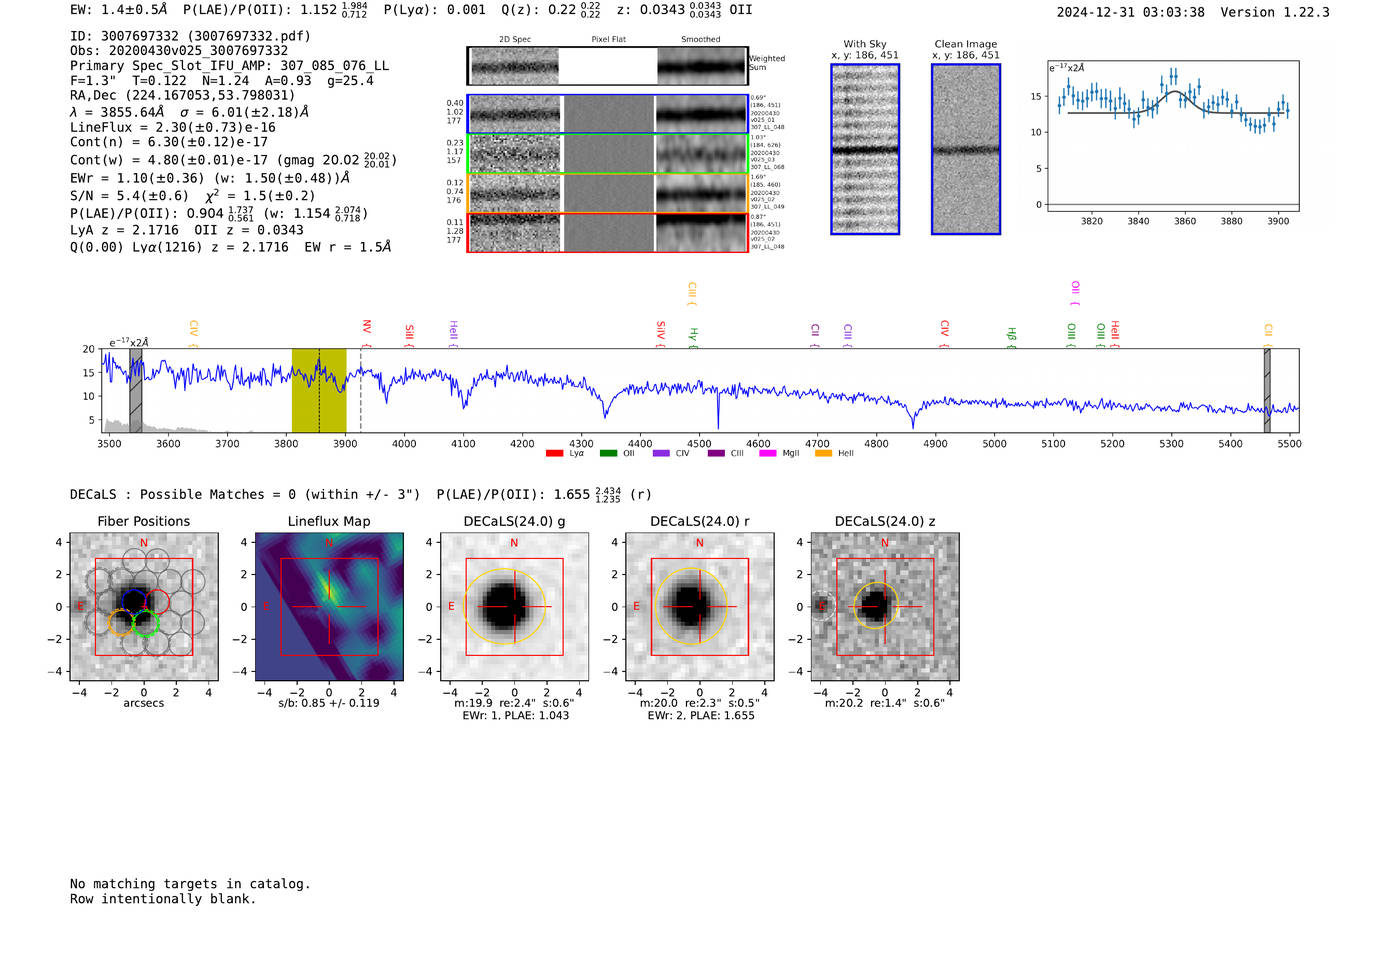Select the red-bordered fiber spectrum row
The height and width of the screenshot is (953, 1400).
(x=608, y=232)
